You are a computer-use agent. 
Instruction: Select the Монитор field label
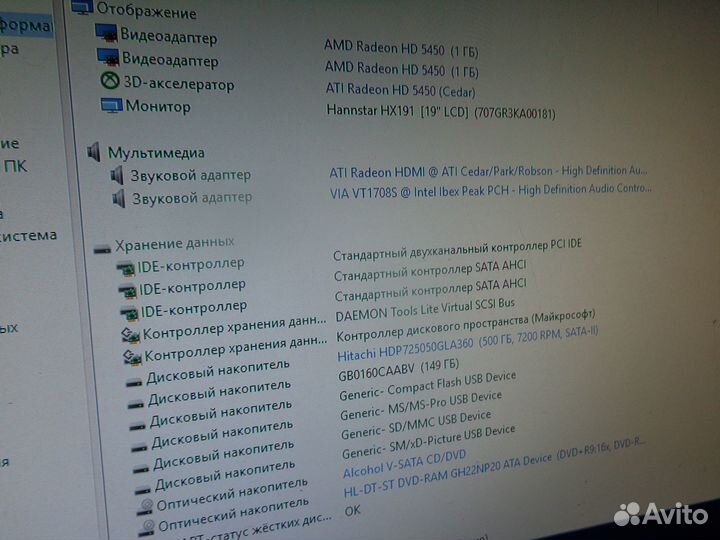point(158,107)
